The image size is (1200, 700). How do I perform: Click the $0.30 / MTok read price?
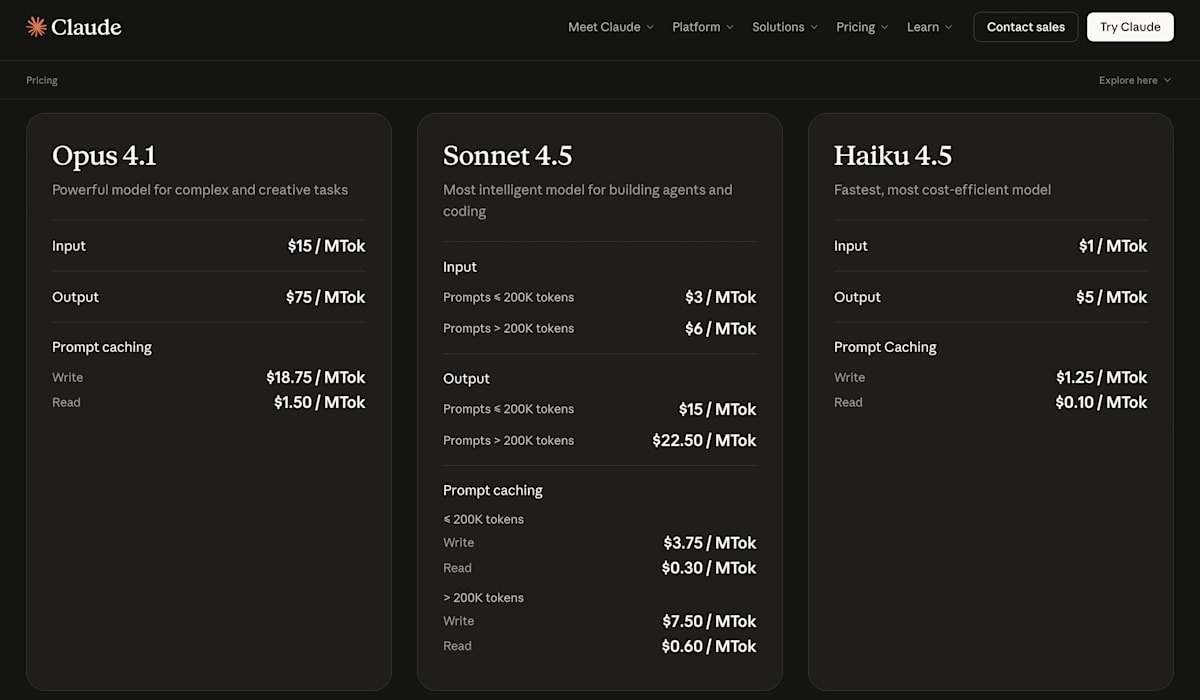pyautogui.click(x=709, y=568)
